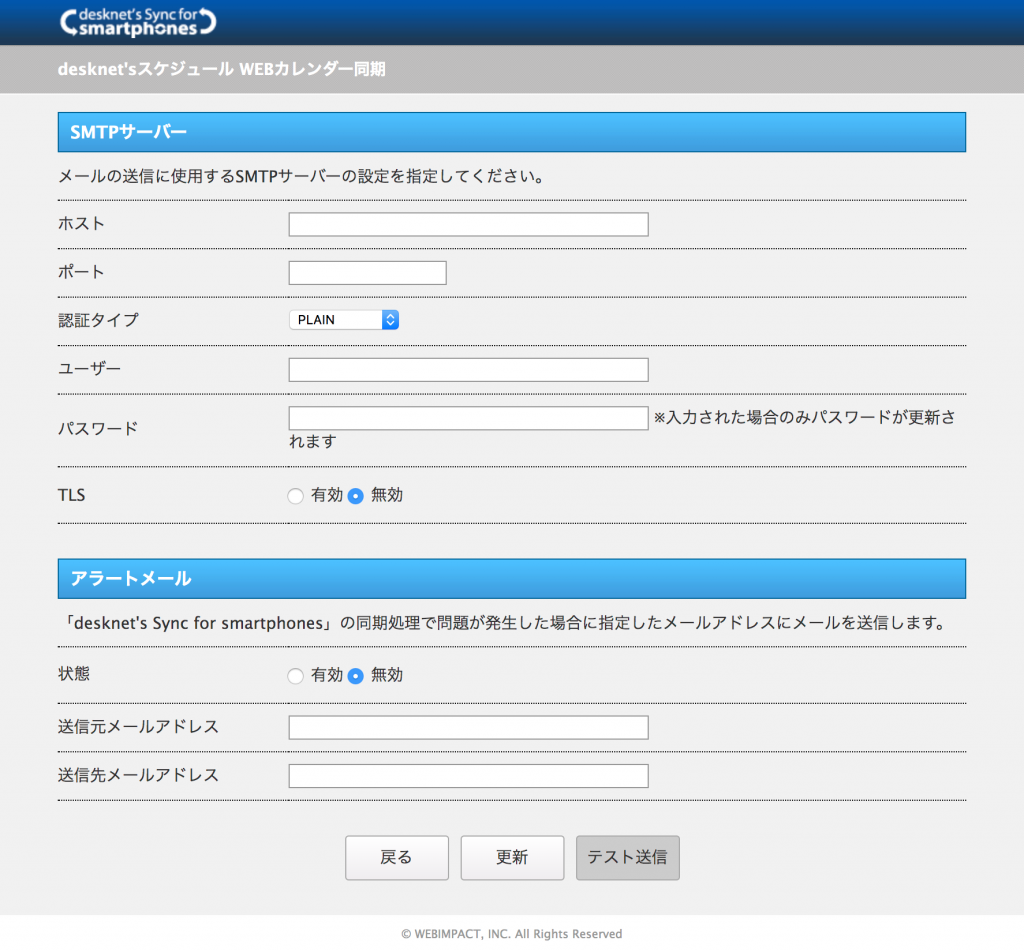Click the テスト送信 test send button
Image resolution: width=1024 pixels, height=952 pixels.
point(628,857)
